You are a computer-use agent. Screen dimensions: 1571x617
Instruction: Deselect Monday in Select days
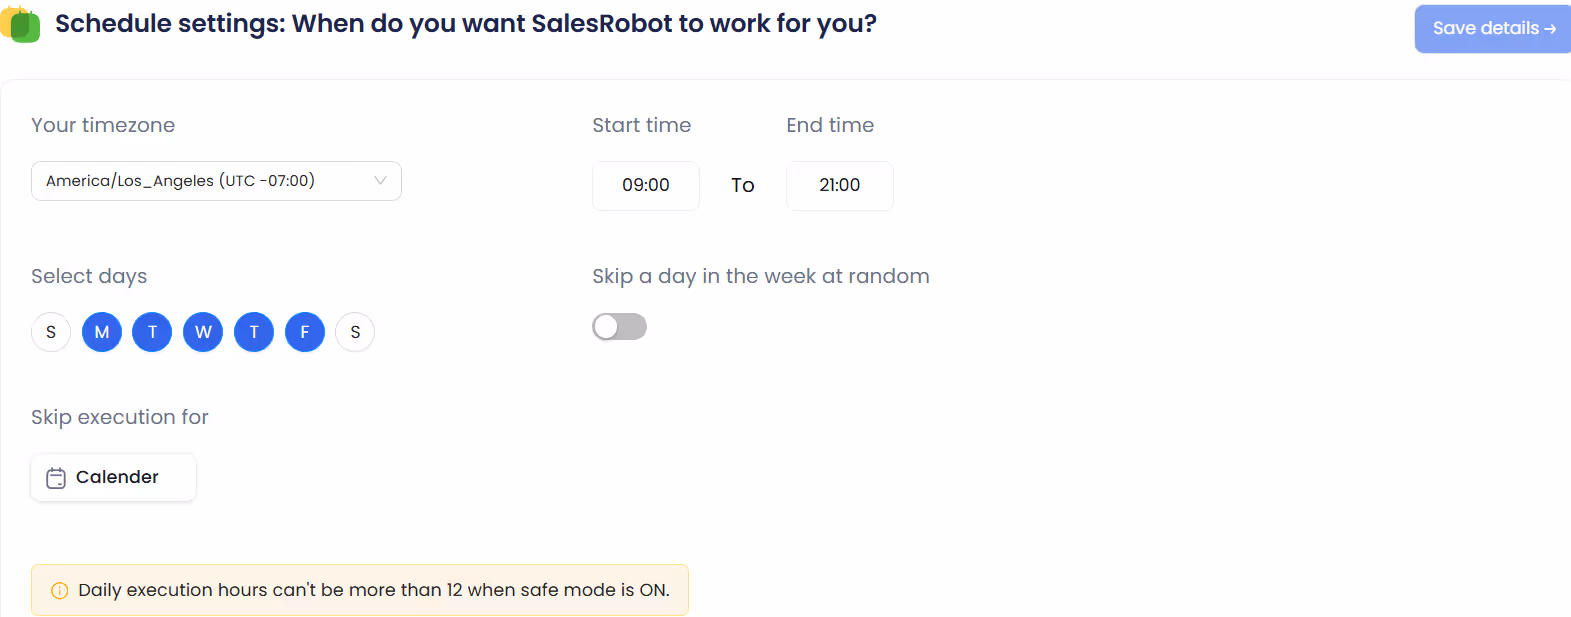pos(101,331)
